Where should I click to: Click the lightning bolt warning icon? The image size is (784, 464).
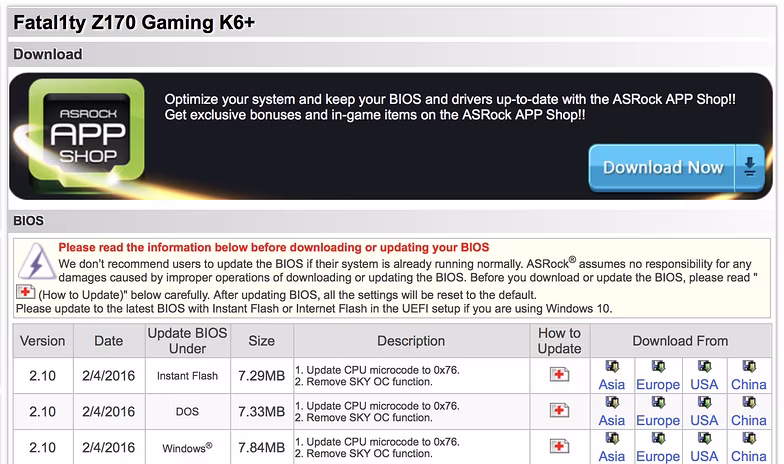point(36,262)
